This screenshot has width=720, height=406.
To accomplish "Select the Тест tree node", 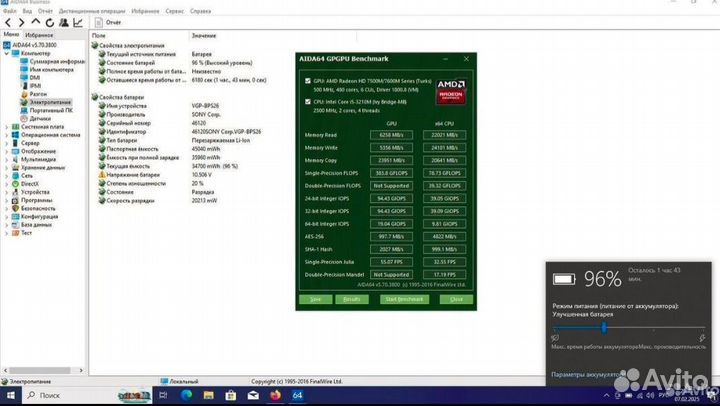I will [22, 233].
